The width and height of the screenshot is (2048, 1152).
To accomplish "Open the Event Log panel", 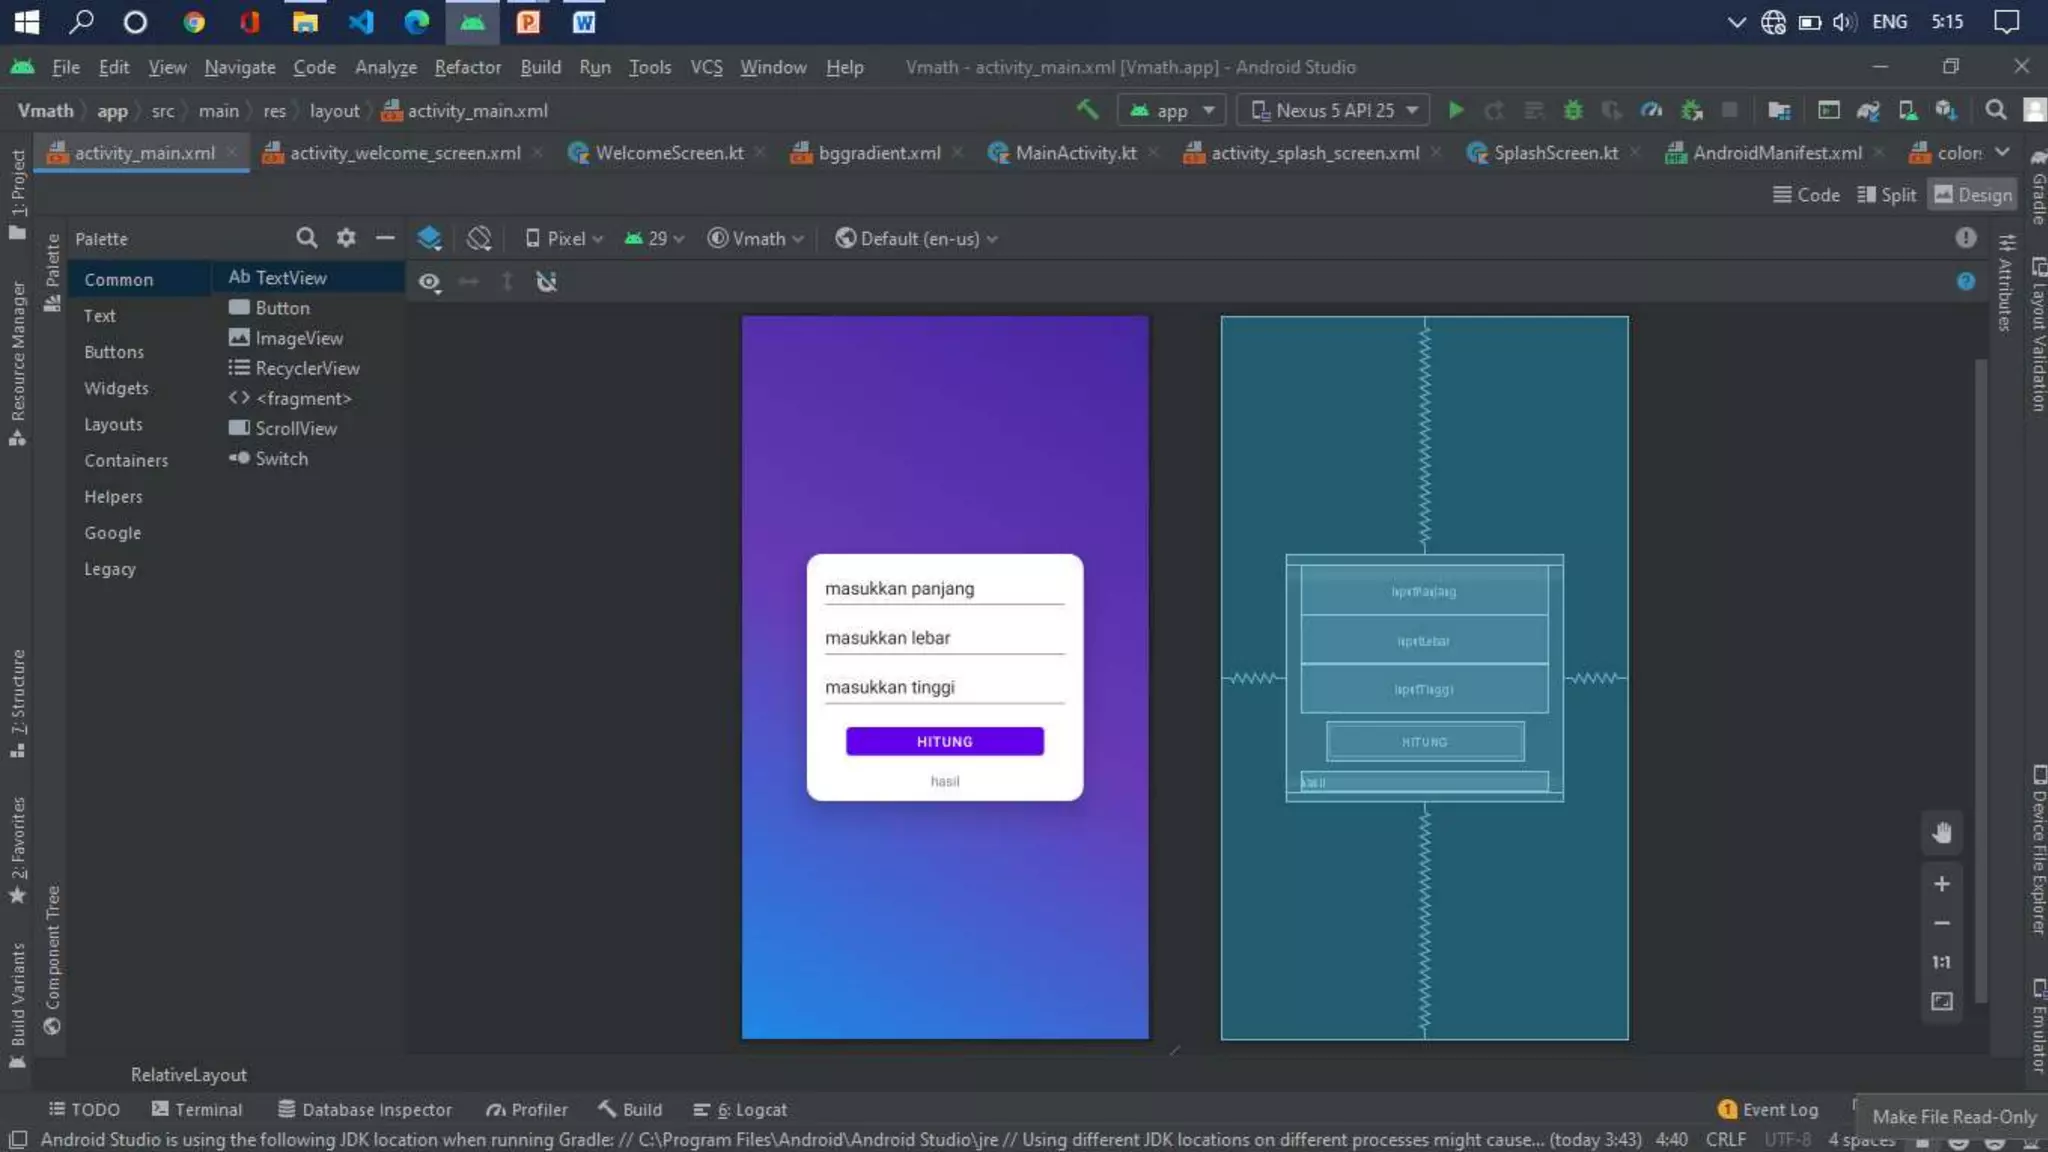I will 1768,1109.
